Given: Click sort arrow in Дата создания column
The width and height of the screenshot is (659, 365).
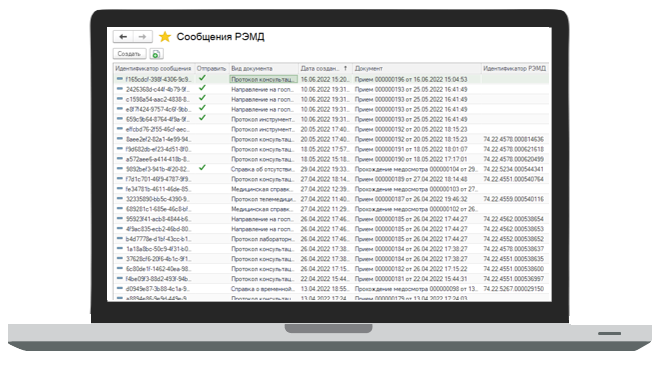Looking at the screenshot, I should 345,68.
